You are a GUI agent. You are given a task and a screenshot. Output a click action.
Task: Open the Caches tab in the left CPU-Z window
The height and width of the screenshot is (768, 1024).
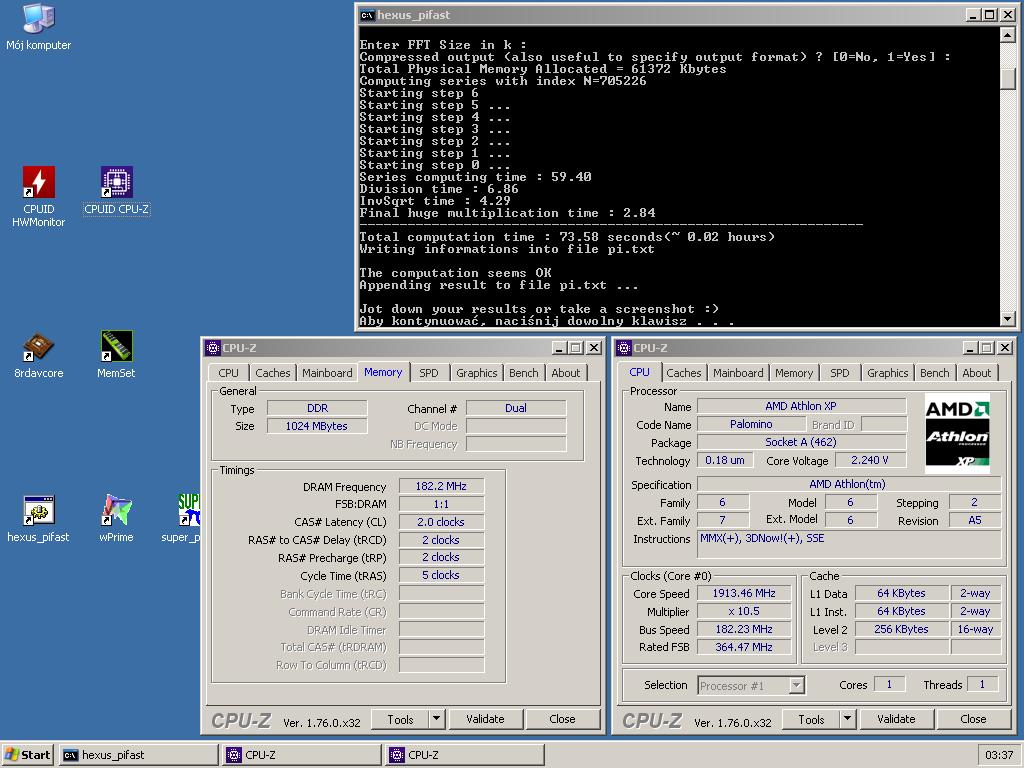coord(272,373)
